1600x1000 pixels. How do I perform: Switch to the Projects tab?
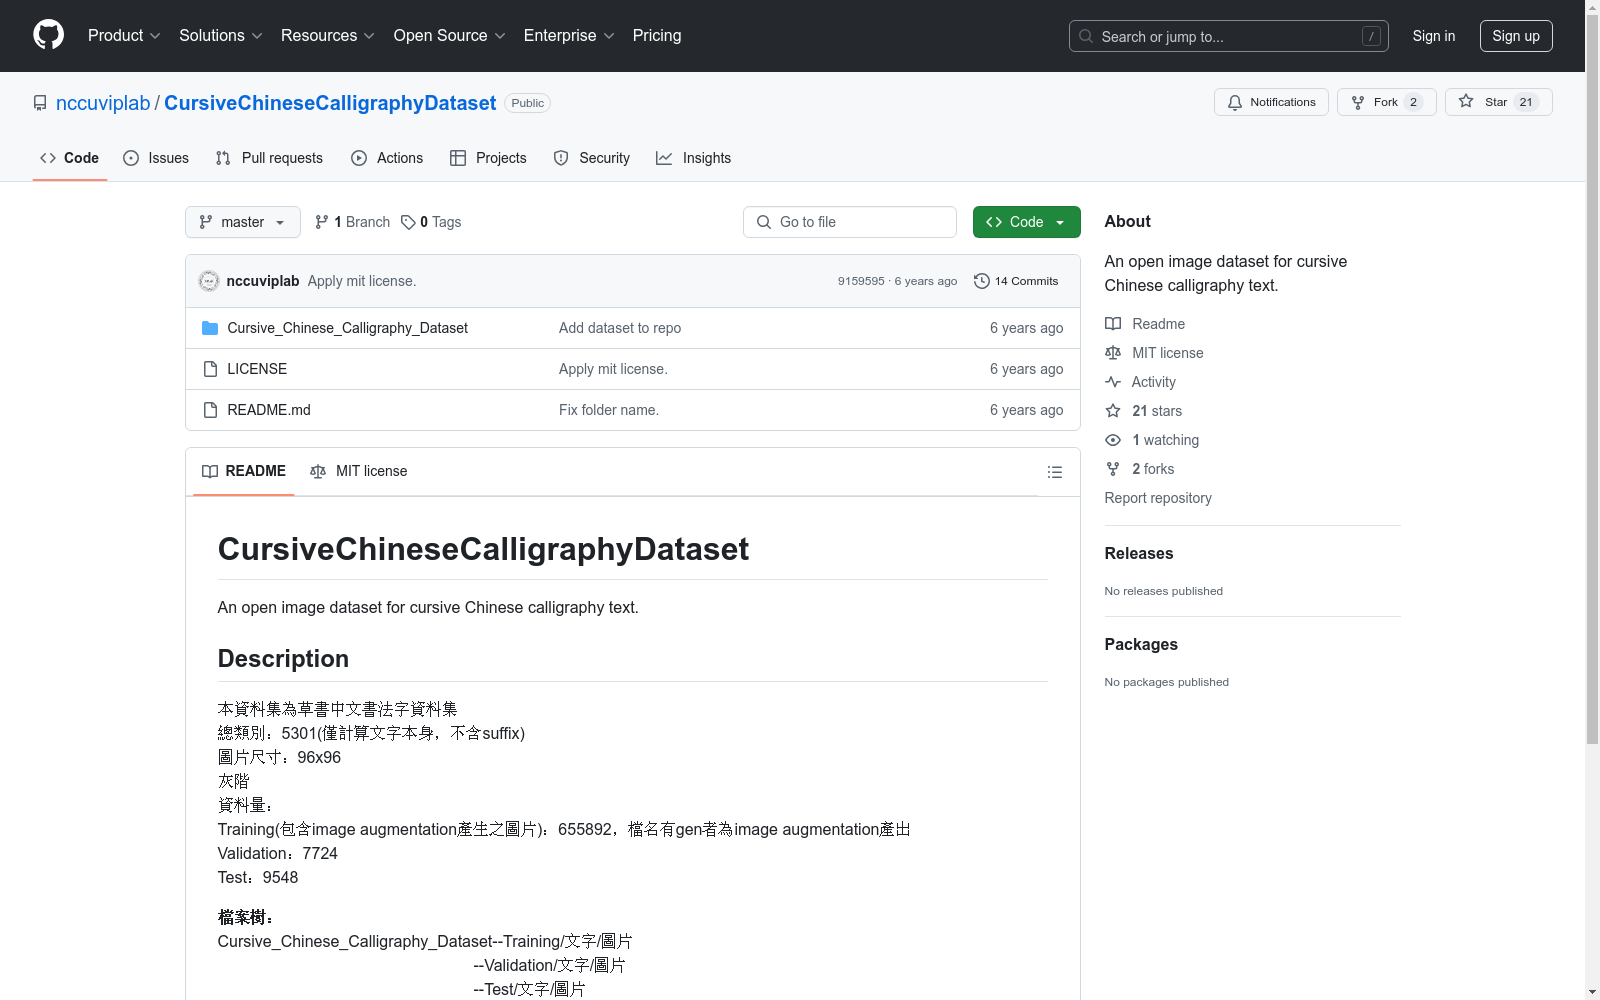tap(488, 158)
